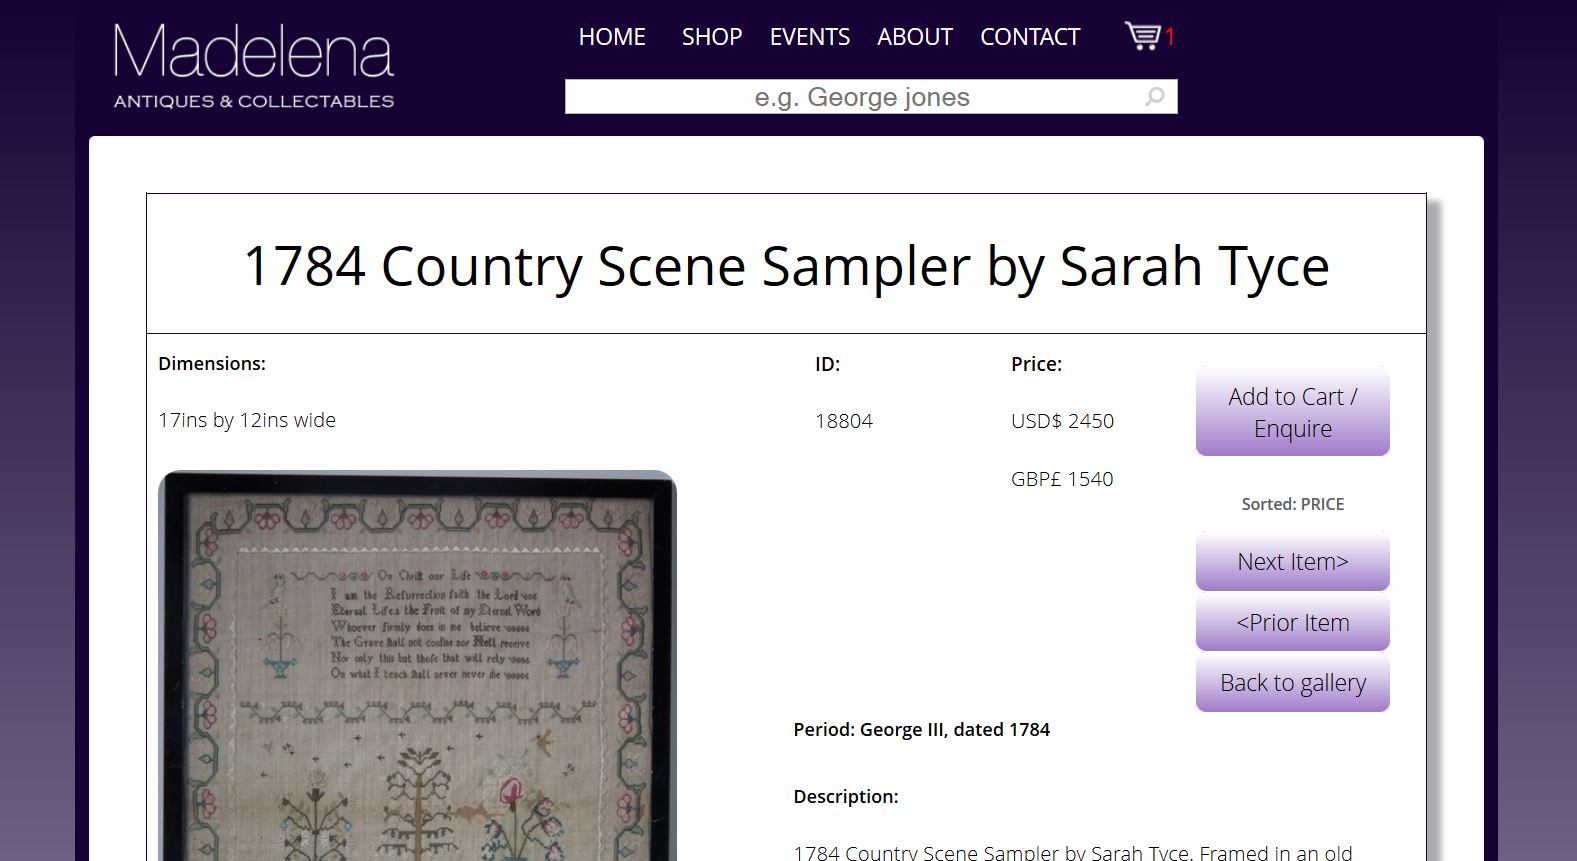Select CONTACT in the navigation
Viewport: 1577px width, 861px height.
click(1029, 37)
